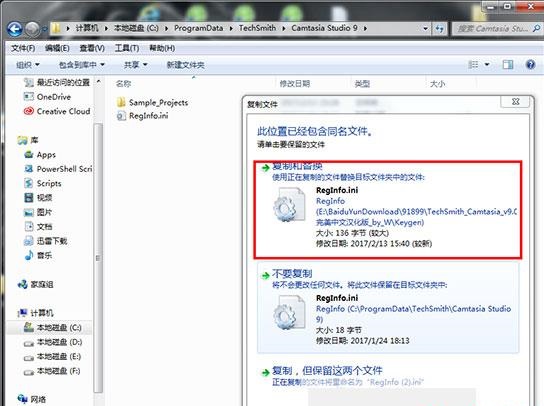
Task: Open the 包含到库中 dropdown
Action: point(82,65)
